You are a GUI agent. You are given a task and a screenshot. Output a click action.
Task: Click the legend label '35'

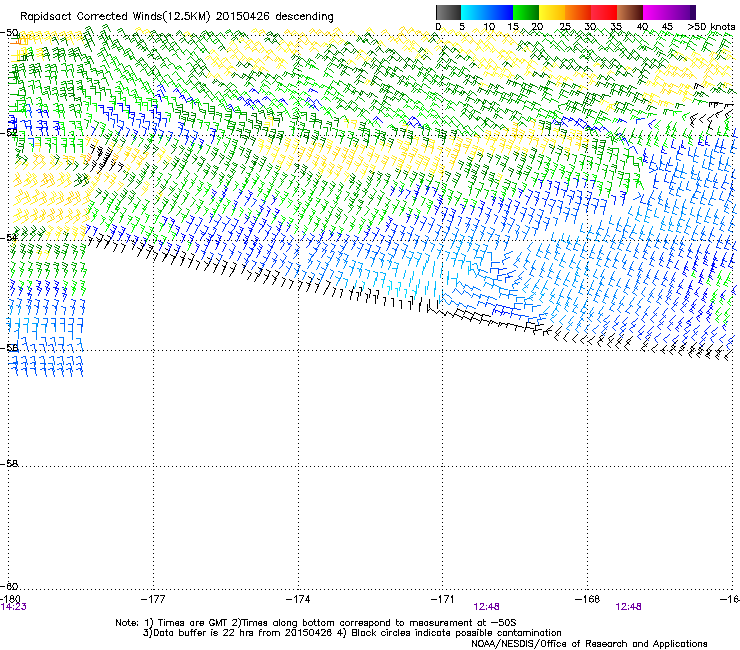(x=616, y=27)
